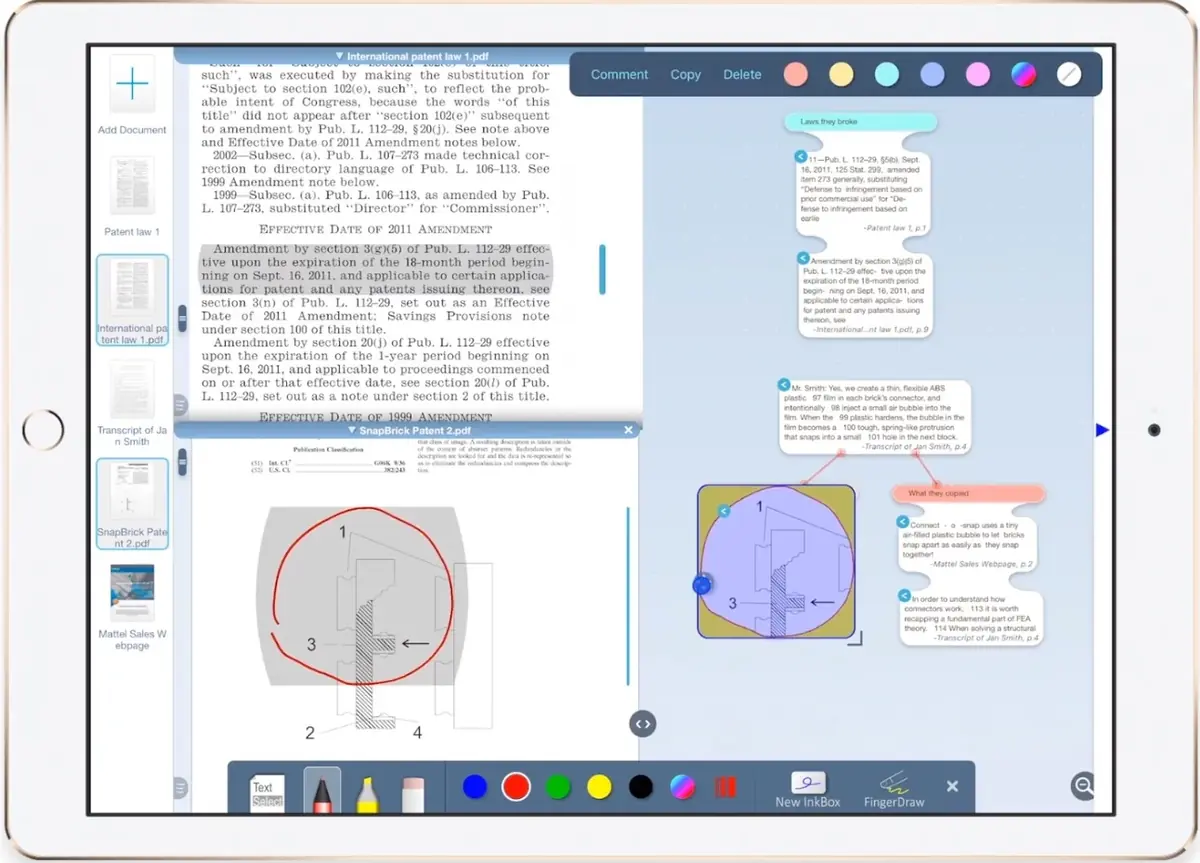1200x863 pixels.
Task: Tap the 'Effective Date of 2011 Amendment' heading
Action: click(375, 229)
